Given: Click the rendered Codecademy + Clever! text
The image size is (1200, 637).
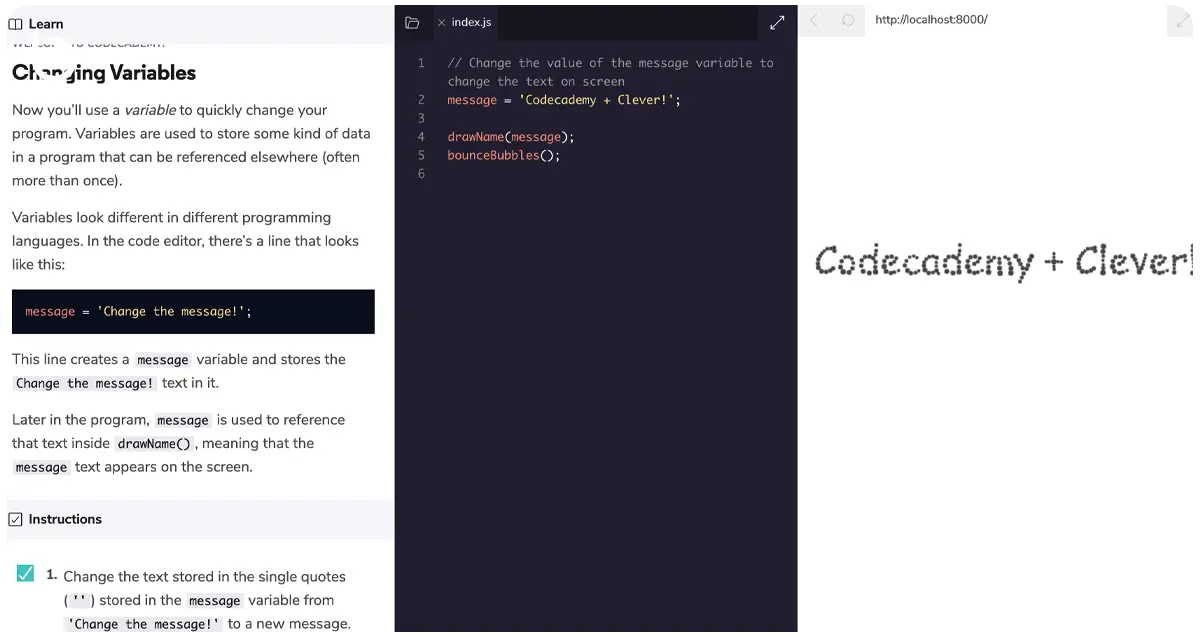Looking at the screenshot, I should [x=1003, y=262].
